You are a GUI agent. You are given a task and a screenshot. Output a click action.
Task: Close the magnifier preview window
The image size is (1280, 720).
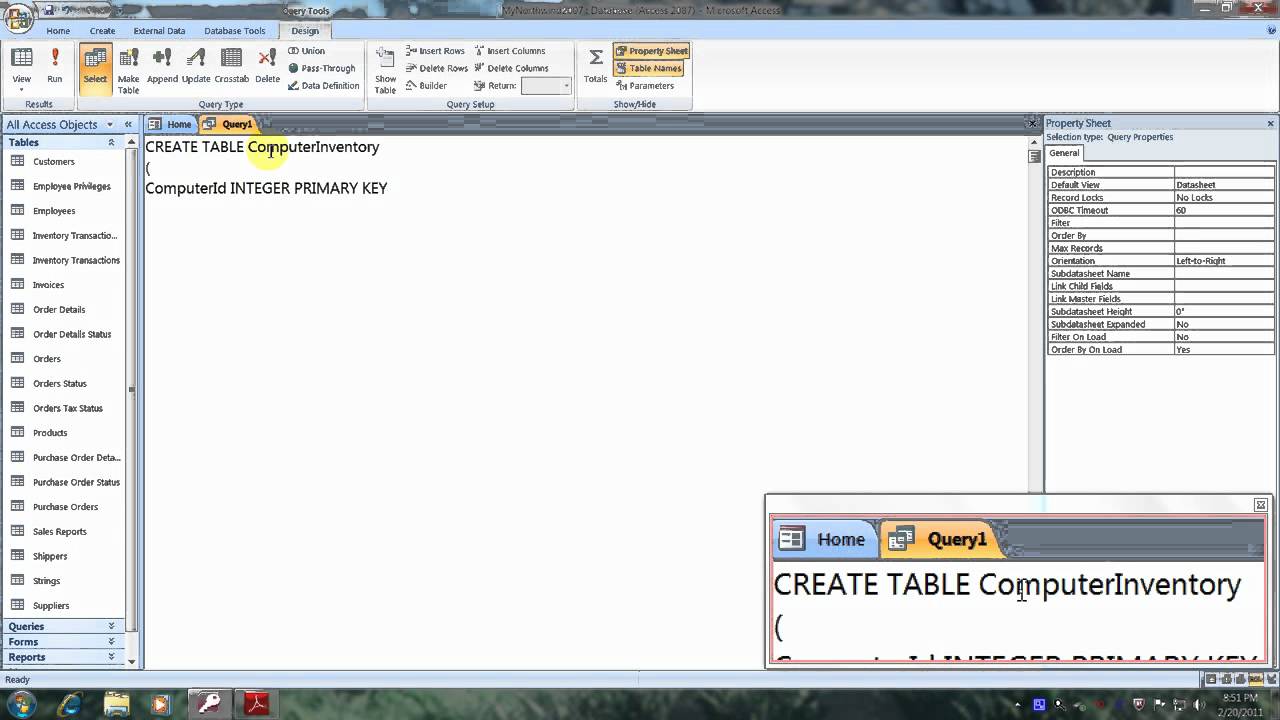[x=1261, y=505]
